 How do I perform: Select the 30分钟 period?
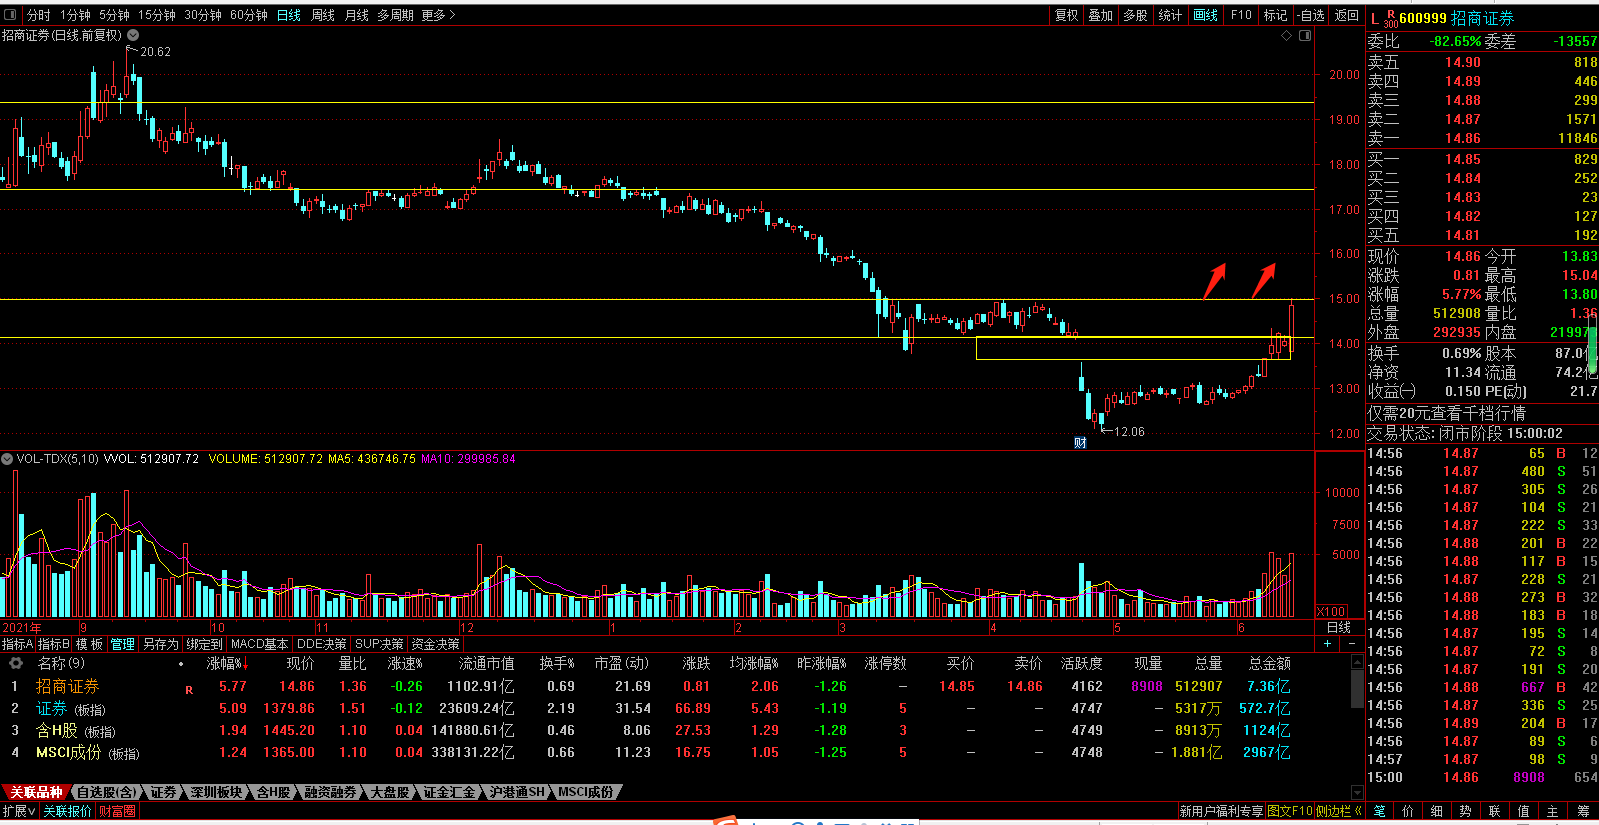(203, 15)
